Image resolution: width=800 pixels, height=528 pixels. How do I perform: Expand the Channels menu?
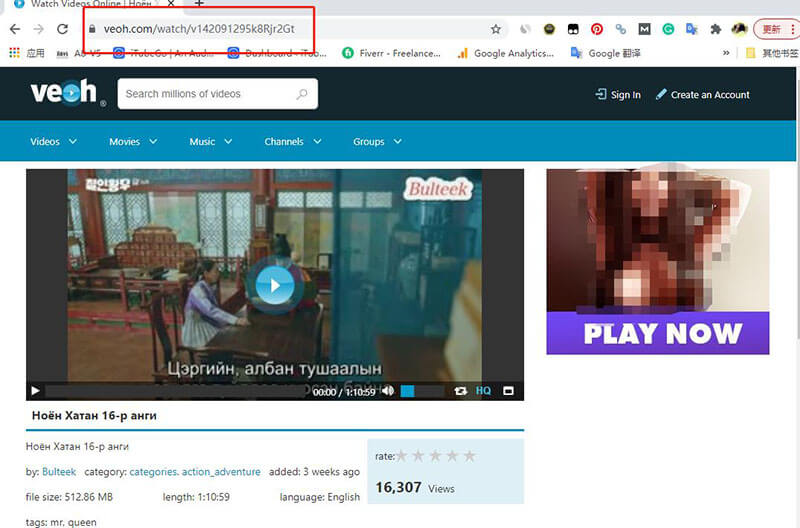[293, 141]
